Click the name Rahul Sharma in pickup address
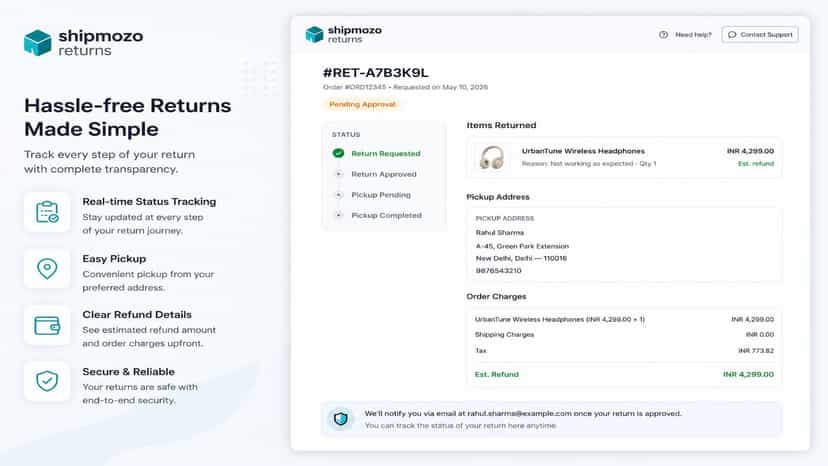The image size is (828, 466). pos(500,232)
